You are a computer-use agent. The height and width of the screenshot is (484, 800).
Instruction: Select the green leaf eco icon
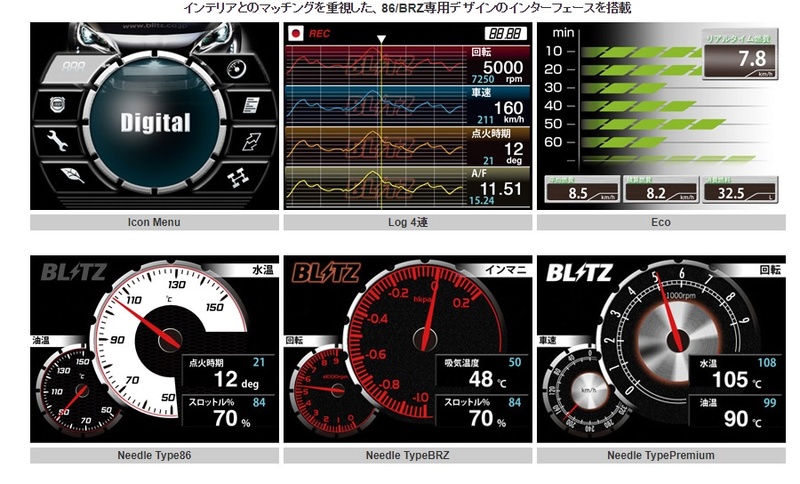click(x=72, y=175)
